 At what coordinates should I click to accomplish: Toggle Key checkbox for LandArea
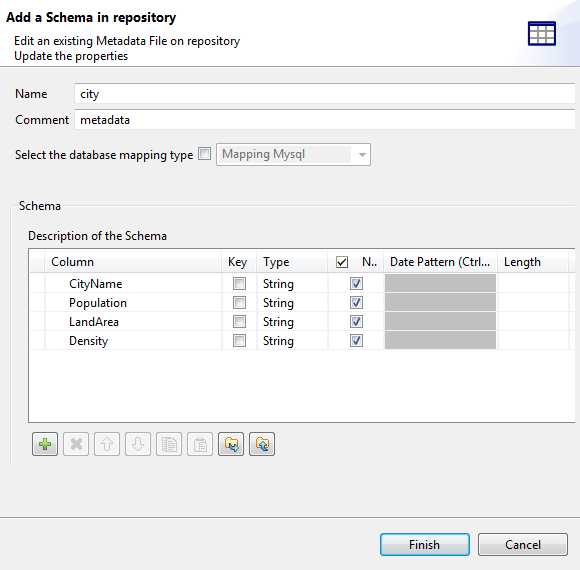[x=239, y=321]
